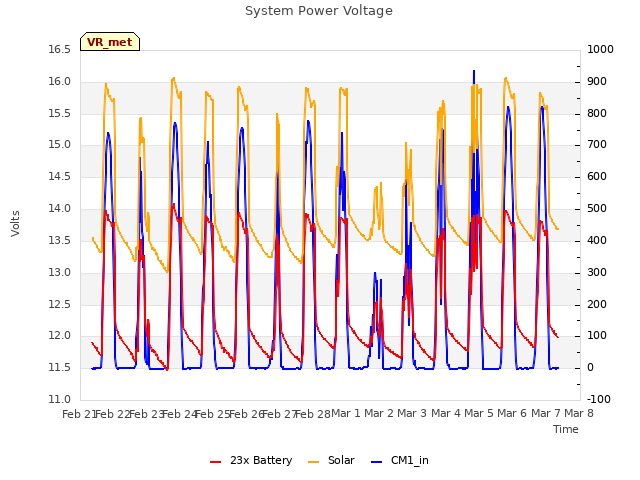The image size is (640, 480).
Task: Click the 'Solar' legend label
Action: coord(341,460)
